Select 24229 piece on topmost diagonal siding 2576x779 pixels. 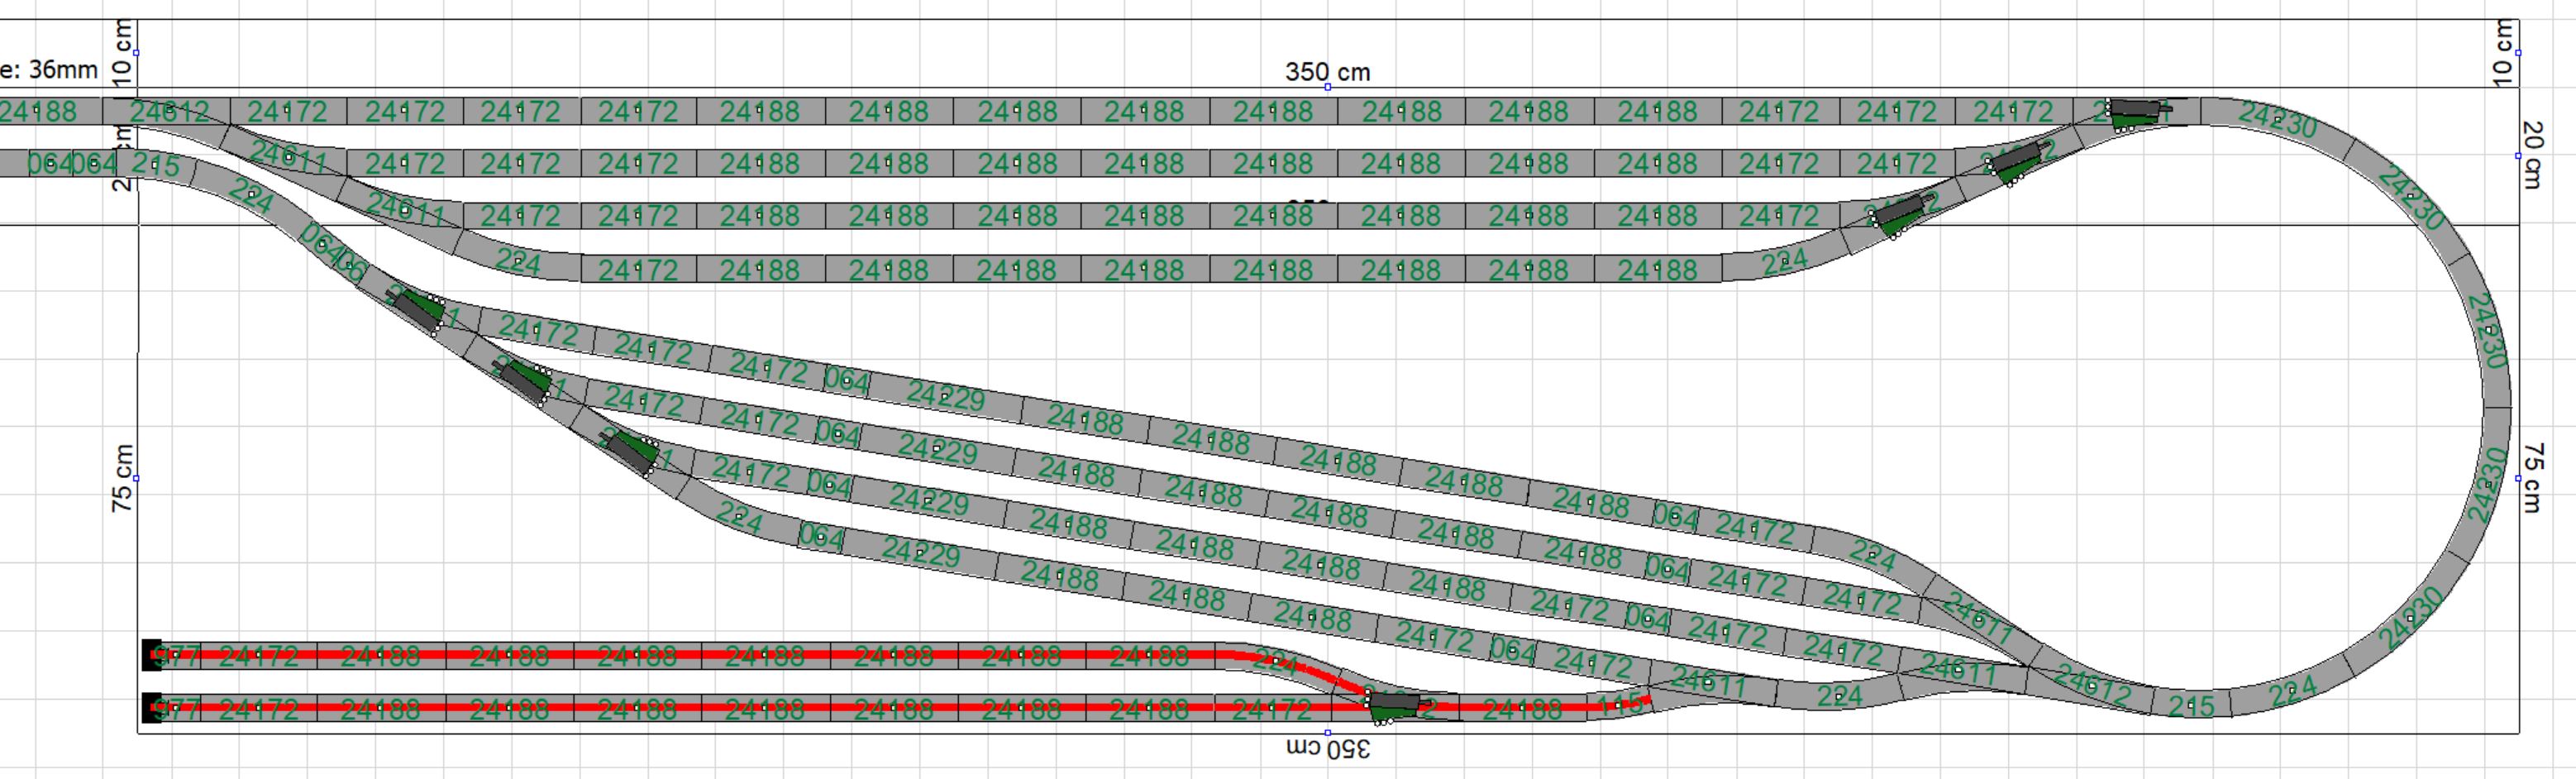click(x=945, y=397)
